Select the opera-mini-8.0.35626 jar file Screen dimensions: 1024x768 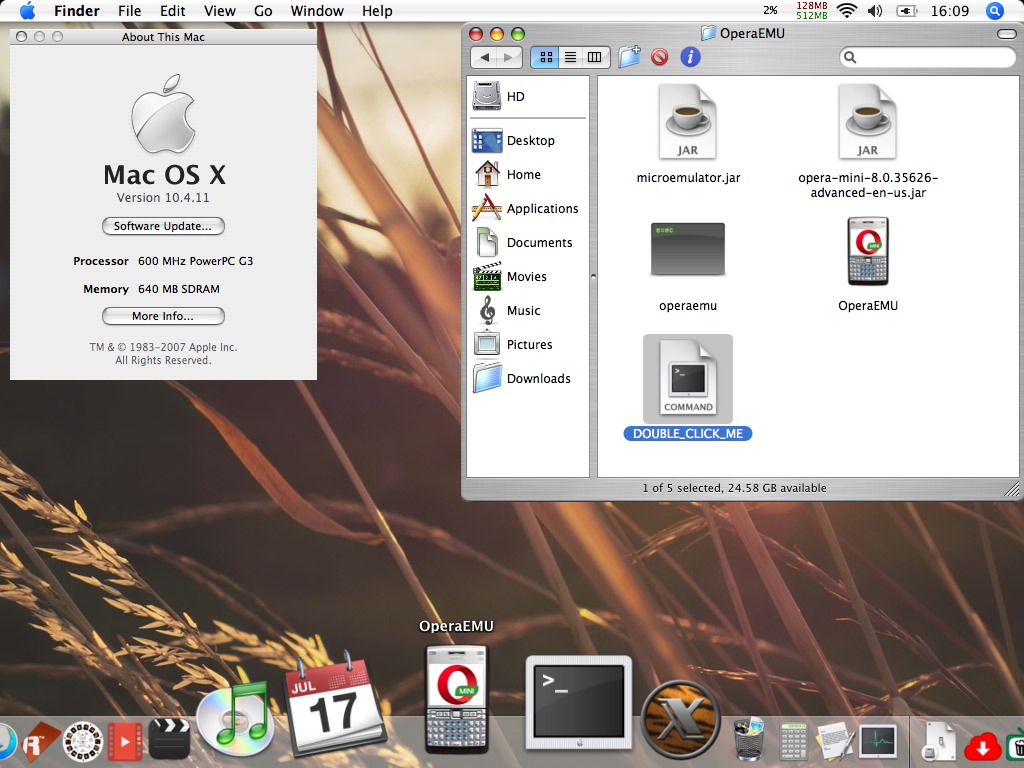868,123
